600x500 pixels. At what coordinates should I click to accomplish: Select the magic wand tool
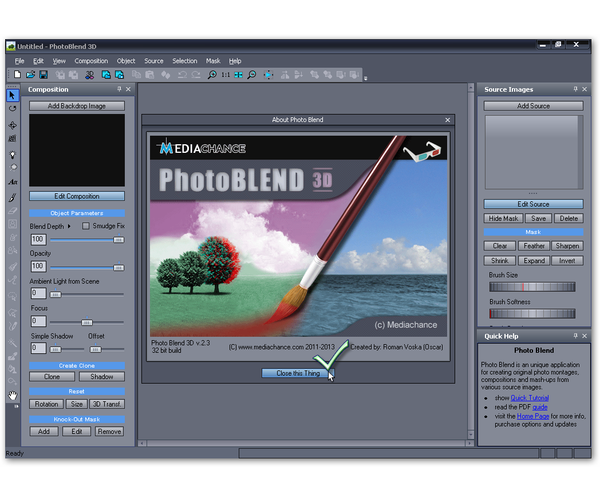(12, 343)
